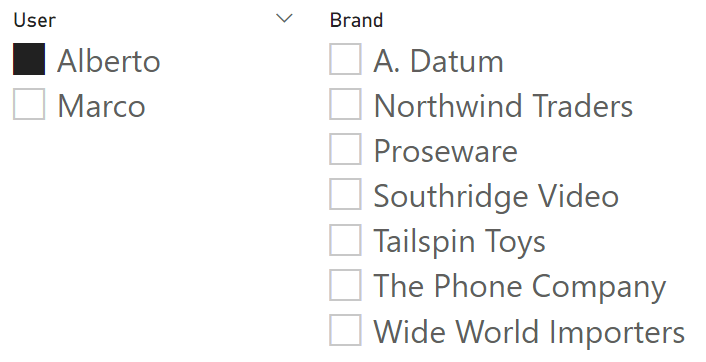Screen dimensions: 706x362
Task: Click the Brand slicer header
Action: pos(357,20)
